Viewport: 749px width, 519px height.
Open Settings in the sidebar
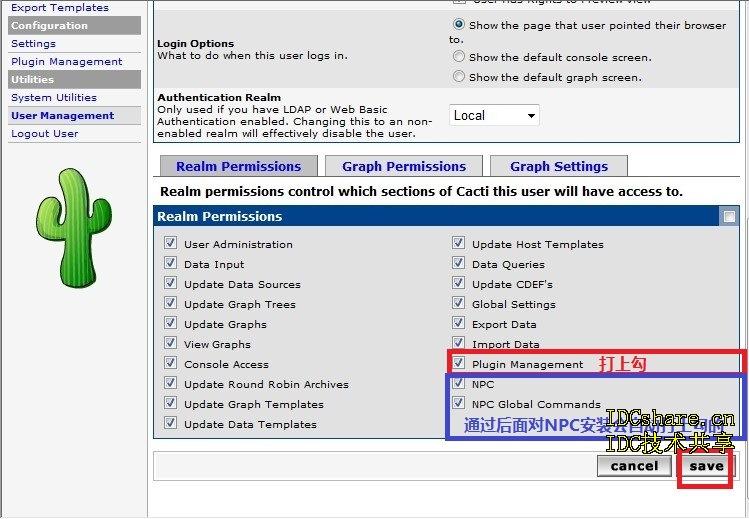[x=33, y=43]
